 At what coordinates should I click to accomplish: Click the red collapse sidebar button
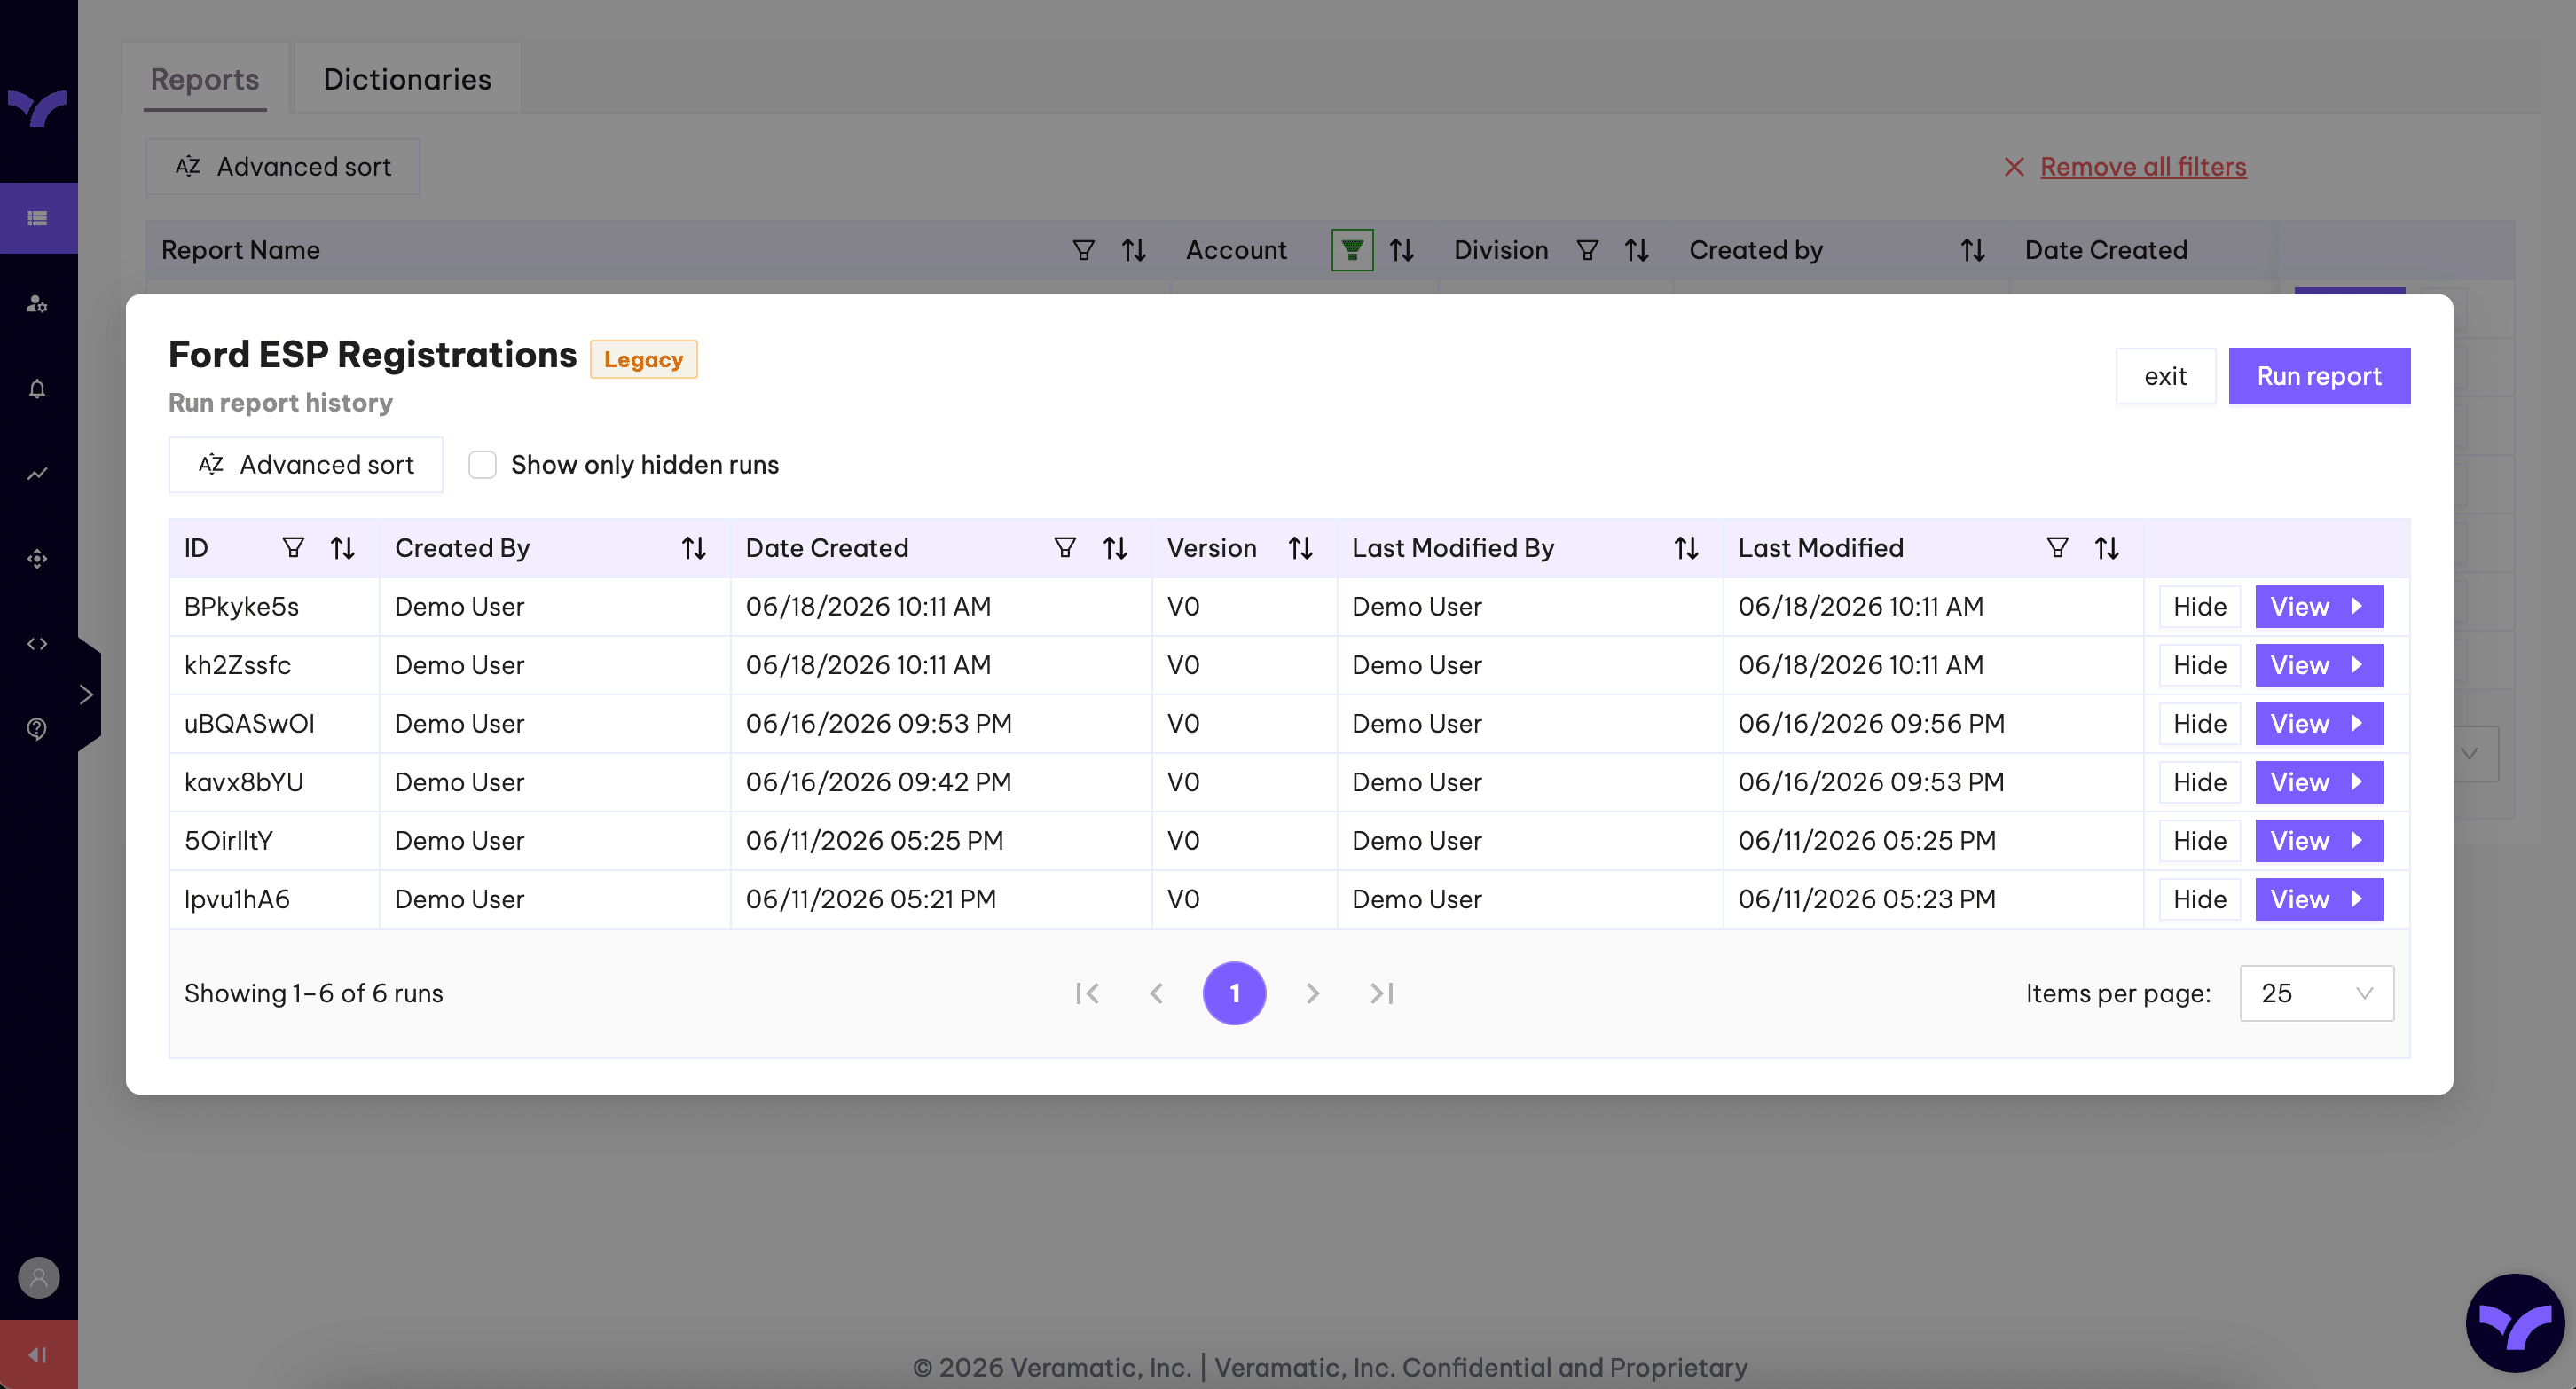(39, 1354)
